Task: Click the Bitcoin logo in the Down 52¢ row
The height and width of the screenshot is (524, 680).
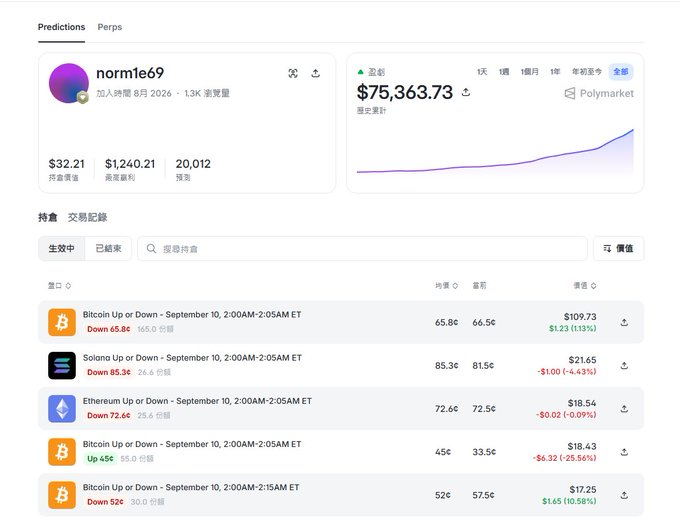Action: [62, 495]
